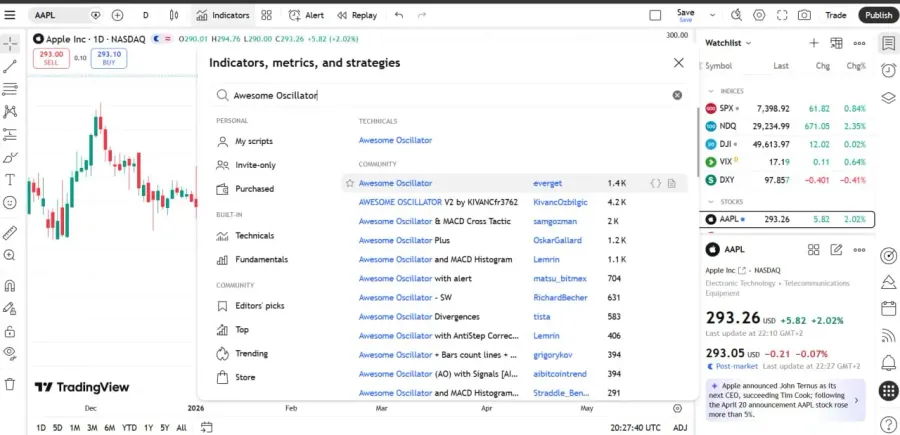Screen dimensions: 900x435
Task: Add the Technicals Awesome Oscillator indicator
Action: click(395, 140)
